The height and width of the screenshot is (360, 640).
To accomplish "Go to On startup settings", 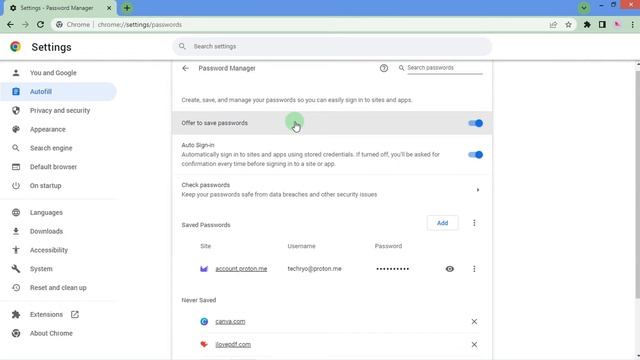I will (45, 185).
